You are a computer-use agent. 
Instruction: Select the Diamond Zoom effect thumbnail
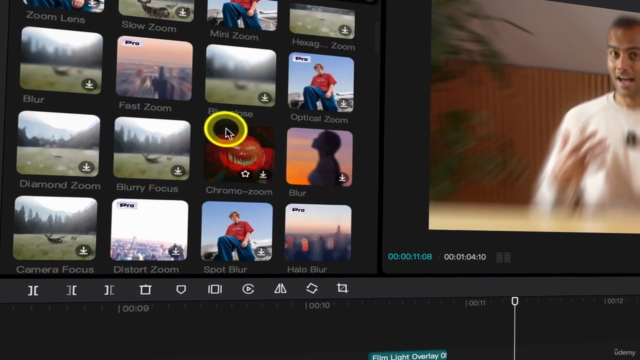[58, 143]
